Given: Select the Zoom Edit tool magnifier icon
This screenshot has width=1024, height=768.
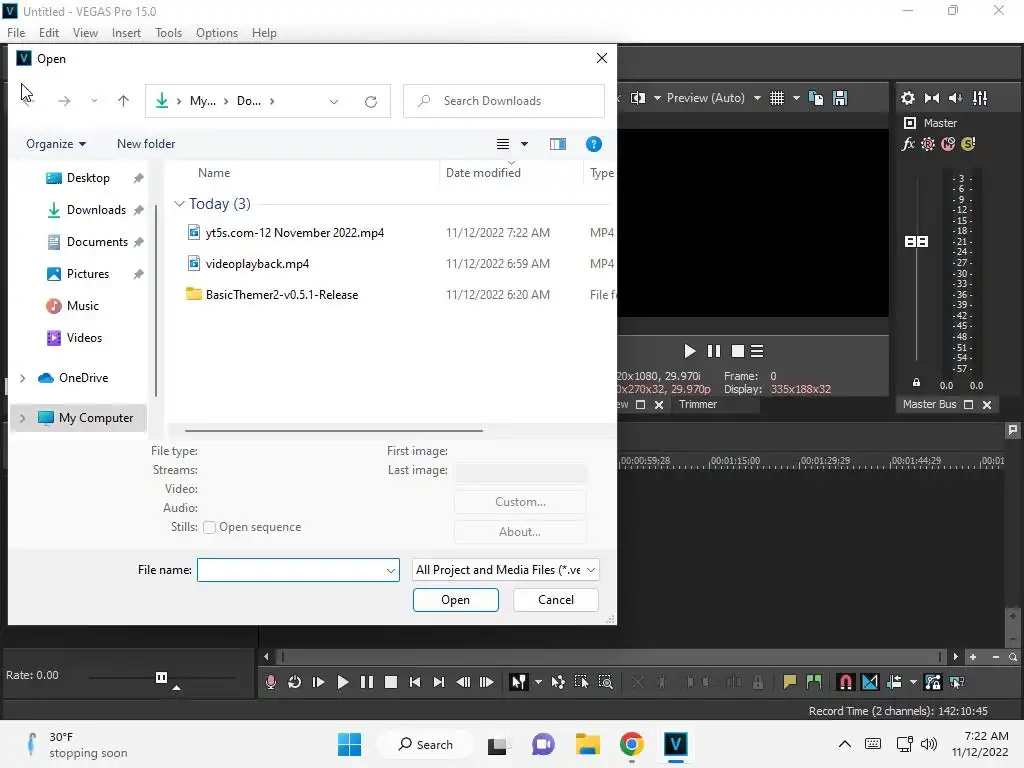Looking at the screenshot, I should pos(605,682).
